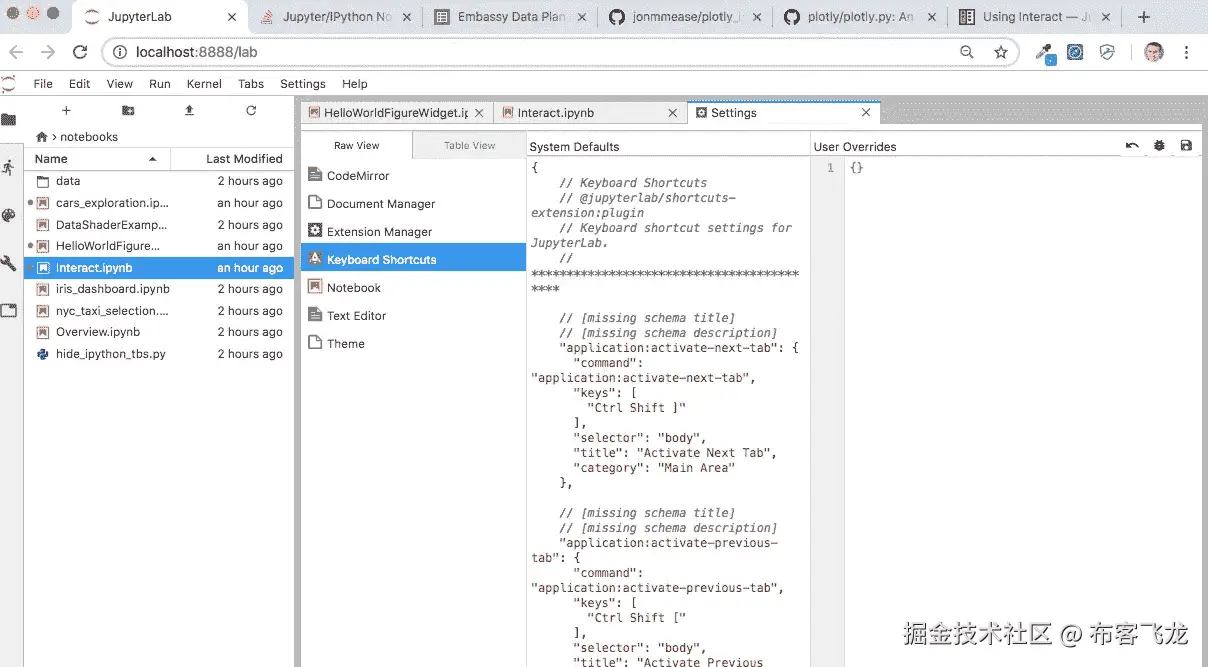Select DataShaderExamp notebook file

click(x=159, y=225)
